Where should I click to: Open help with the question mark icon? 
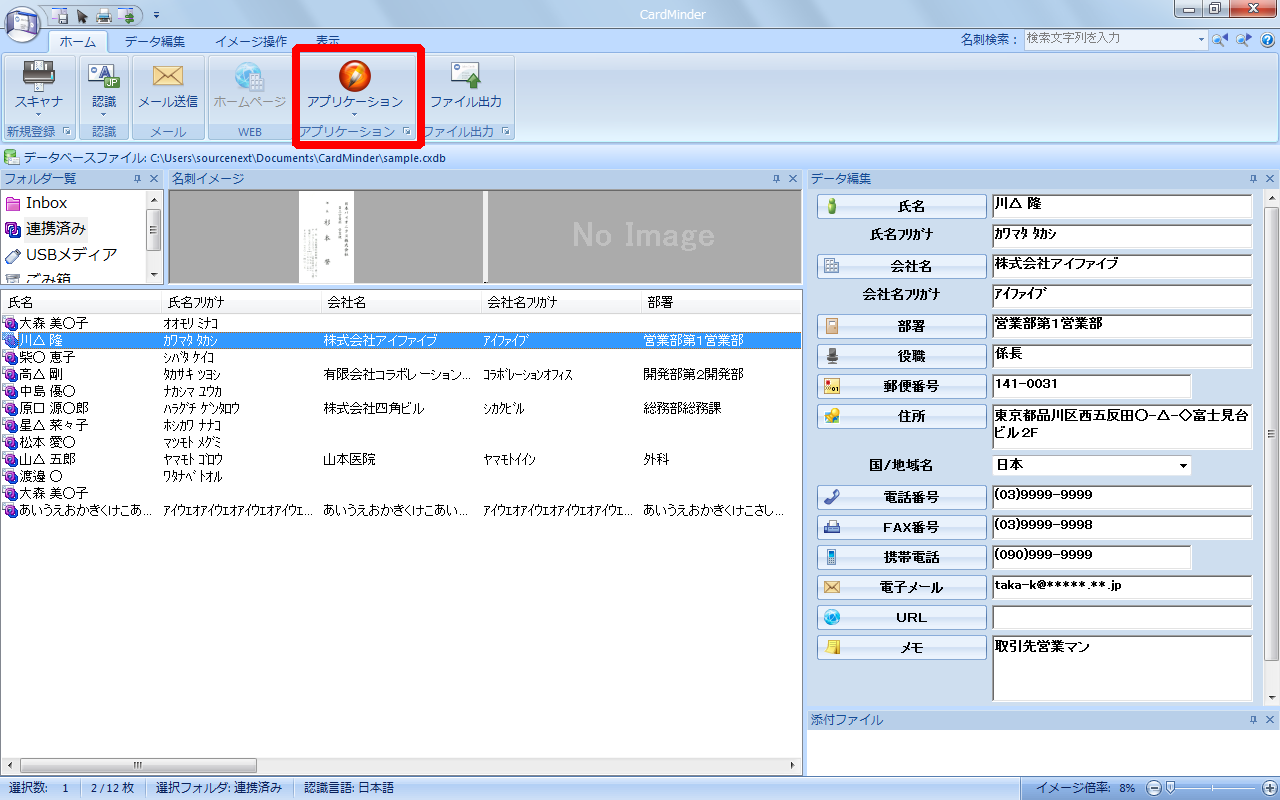coord(1266,39)
